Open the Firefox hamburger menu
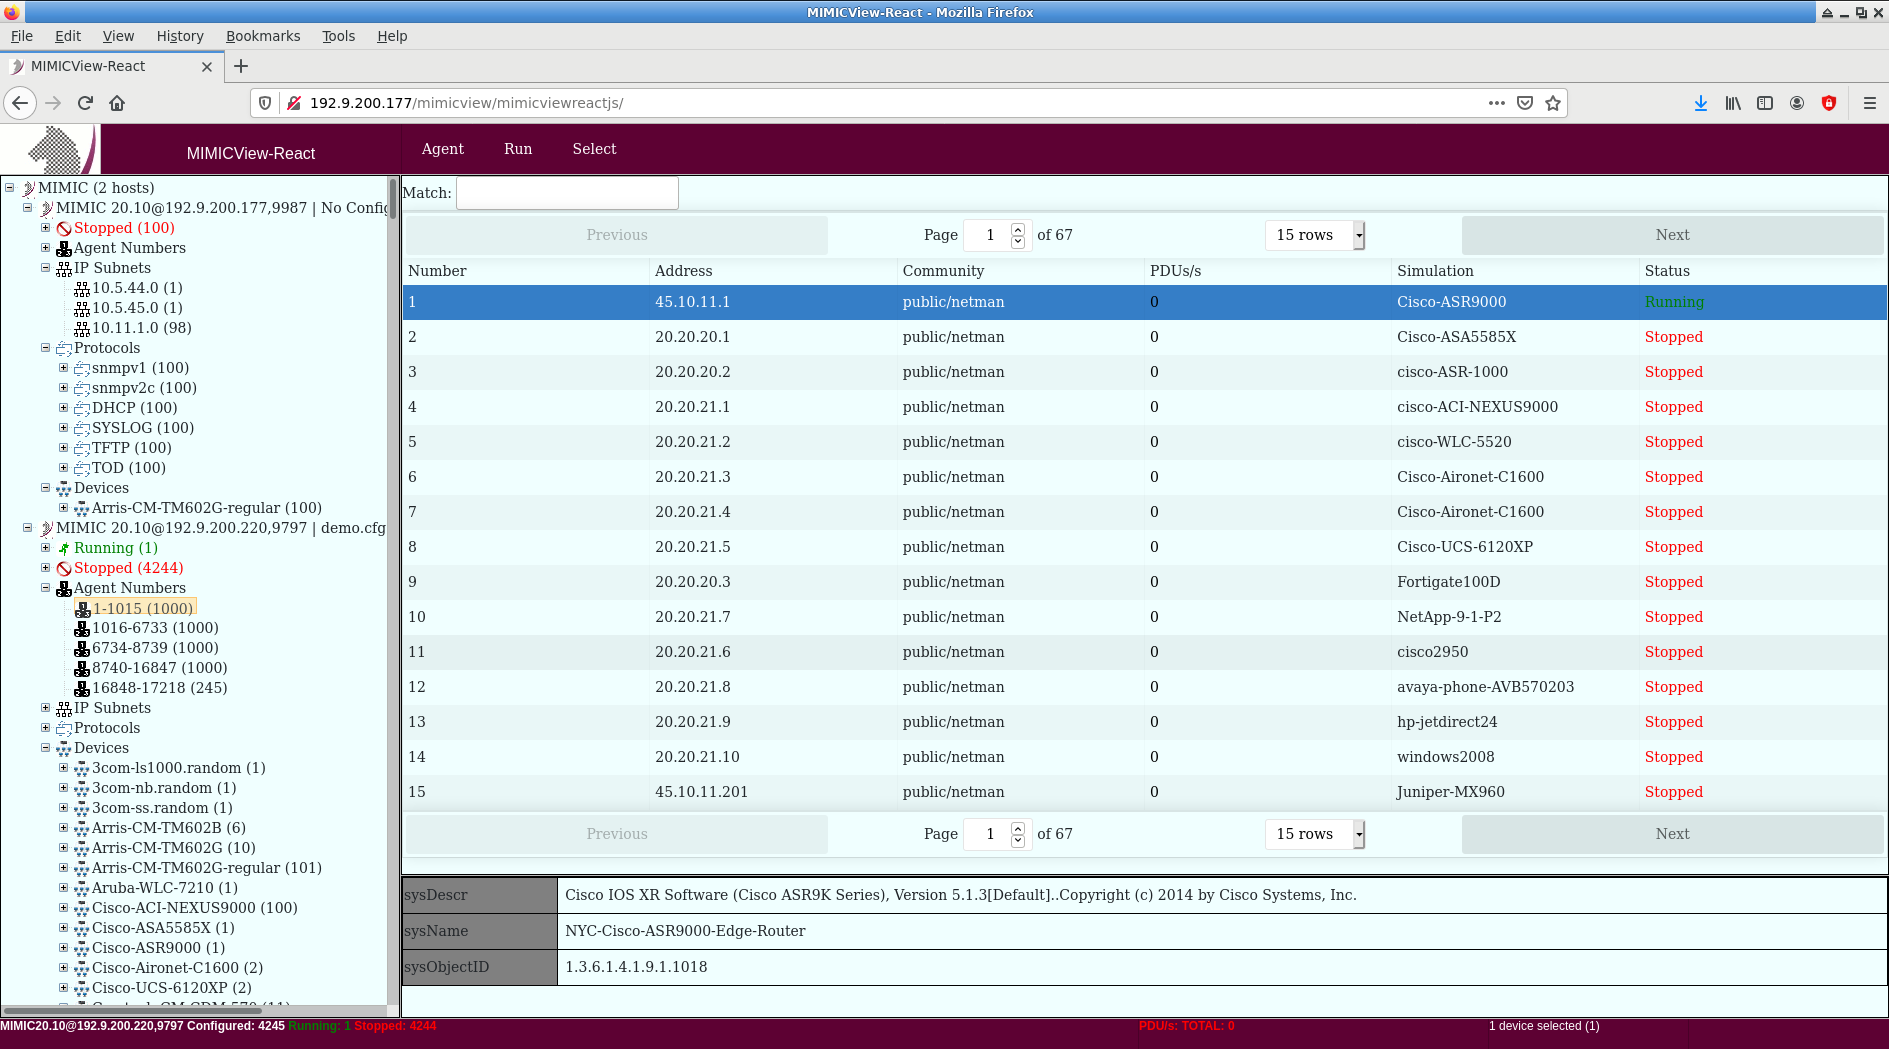The image size is (1889, 1049). pos(1869,103)
